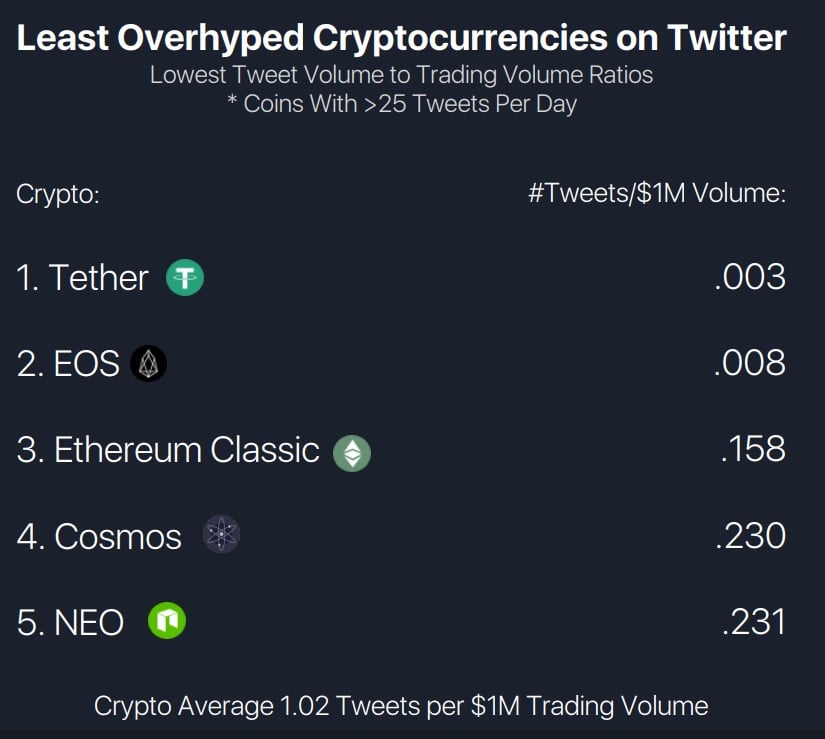Click the 'Lowest Tweet Volume to Trading Volume Ratios' subtitle
Image resolution: width=825 pixels, height=739 pixels.
[401, 75]
